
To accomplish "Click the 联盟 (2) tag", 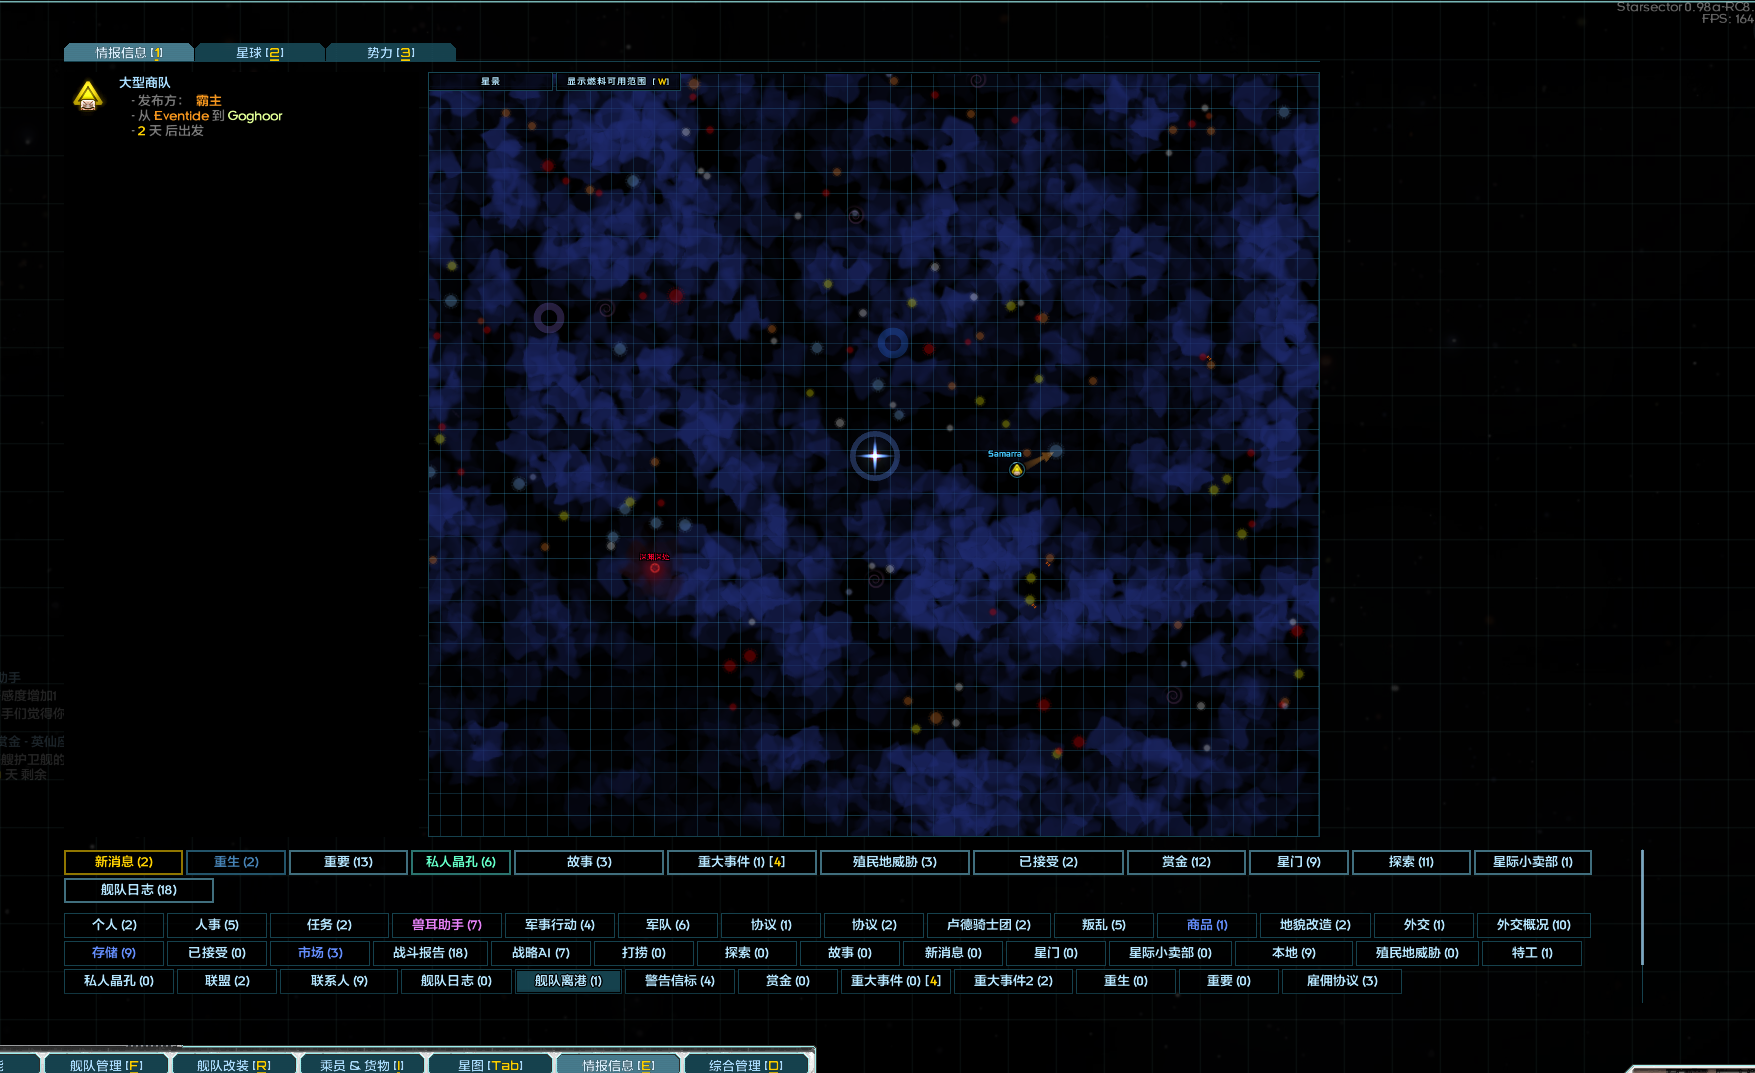I will 227,981.
